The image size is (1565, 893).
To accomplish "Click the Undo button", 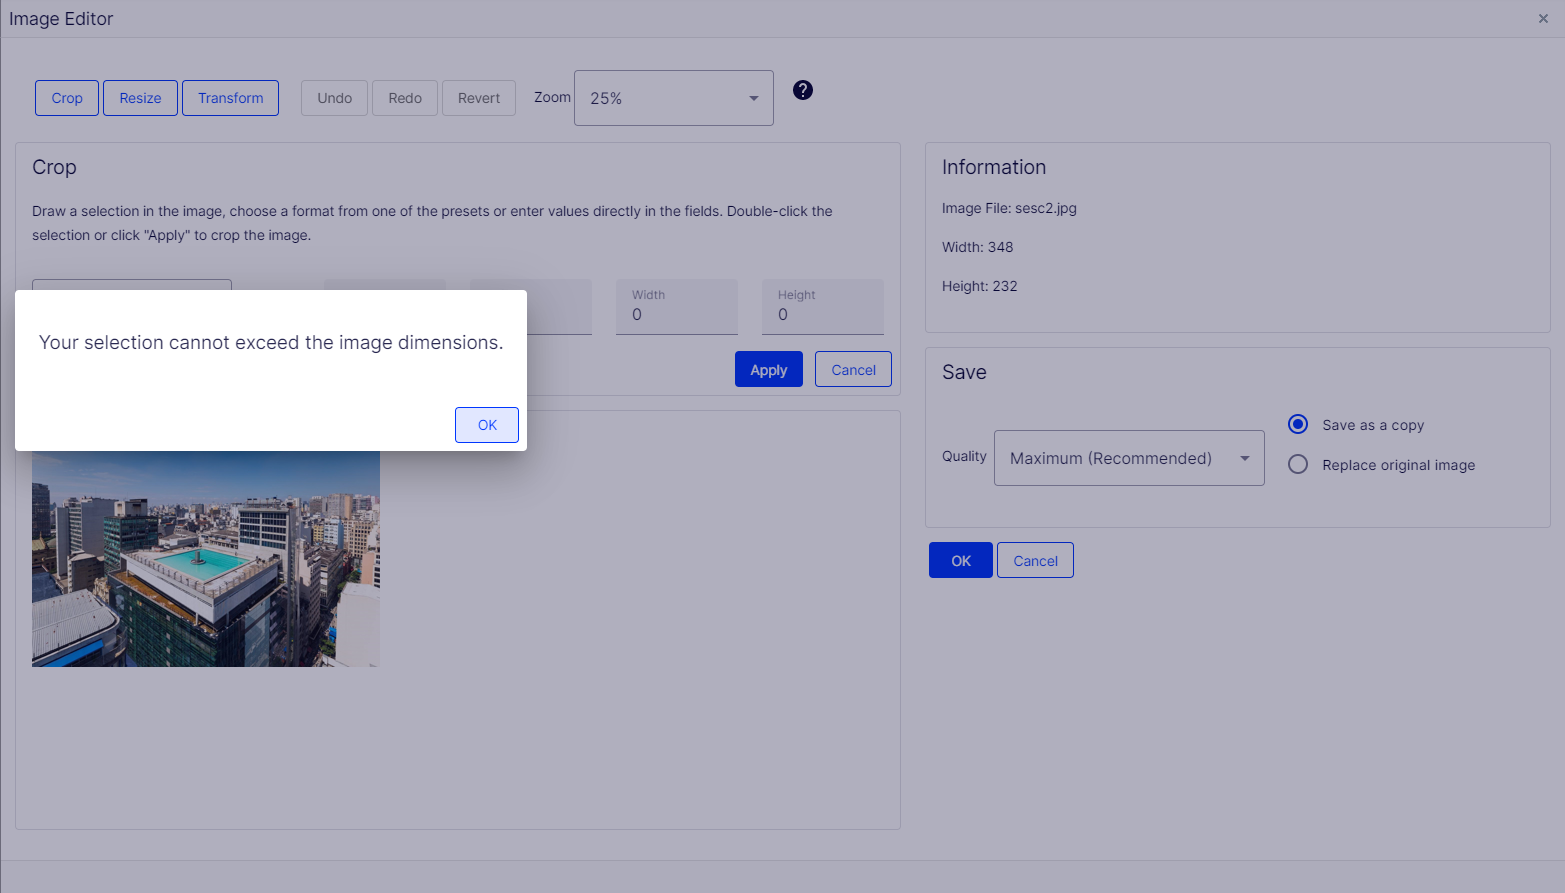I will pos(334,97).
